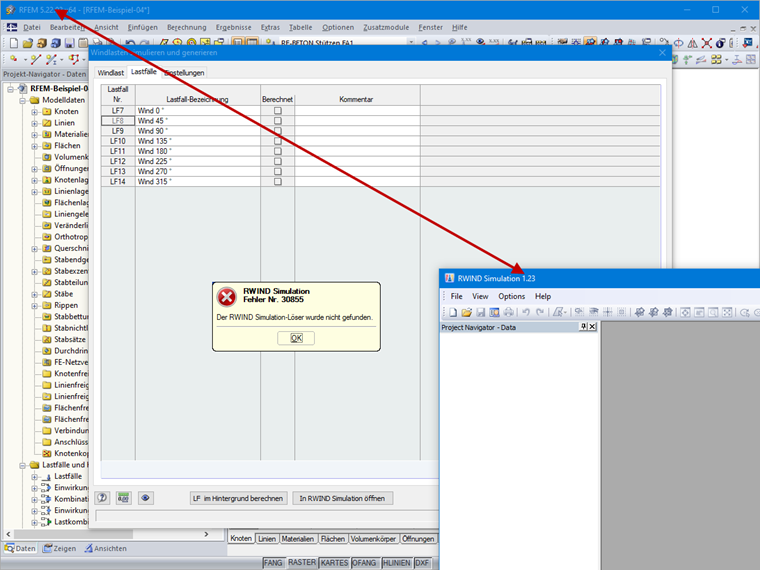Open the File menu in RWIND
The height and width of the screenshot is (570, 760).
tap(457, 296)
